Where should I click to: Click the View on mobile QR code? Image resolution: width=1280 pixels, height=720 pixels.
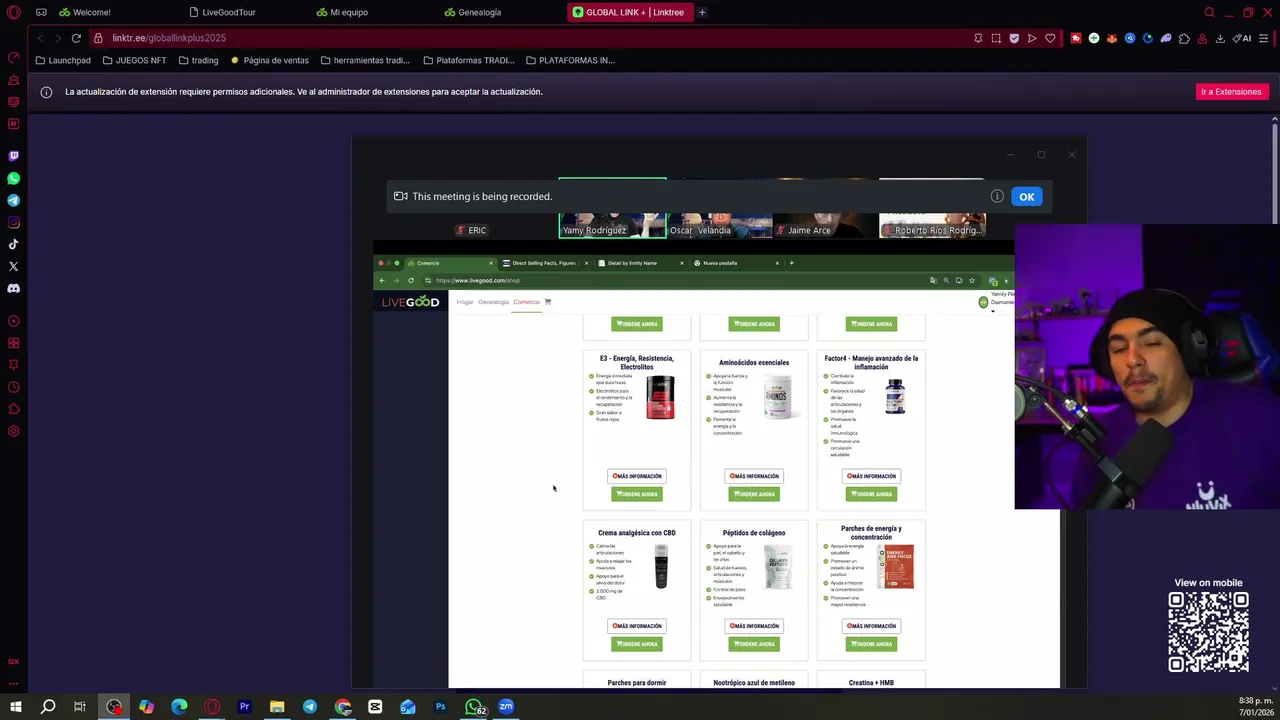1208,632
